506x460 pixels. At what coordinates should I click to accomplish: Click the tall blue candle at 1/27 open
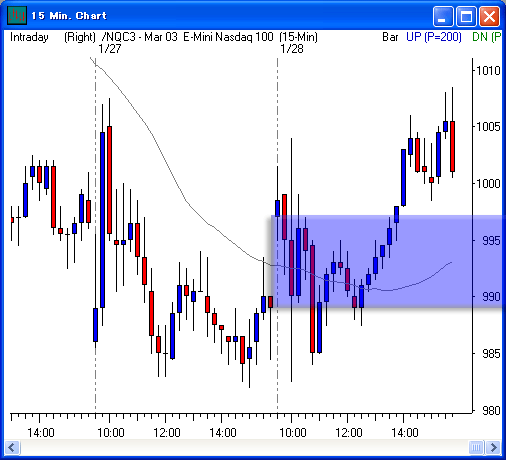pos(102,220)
